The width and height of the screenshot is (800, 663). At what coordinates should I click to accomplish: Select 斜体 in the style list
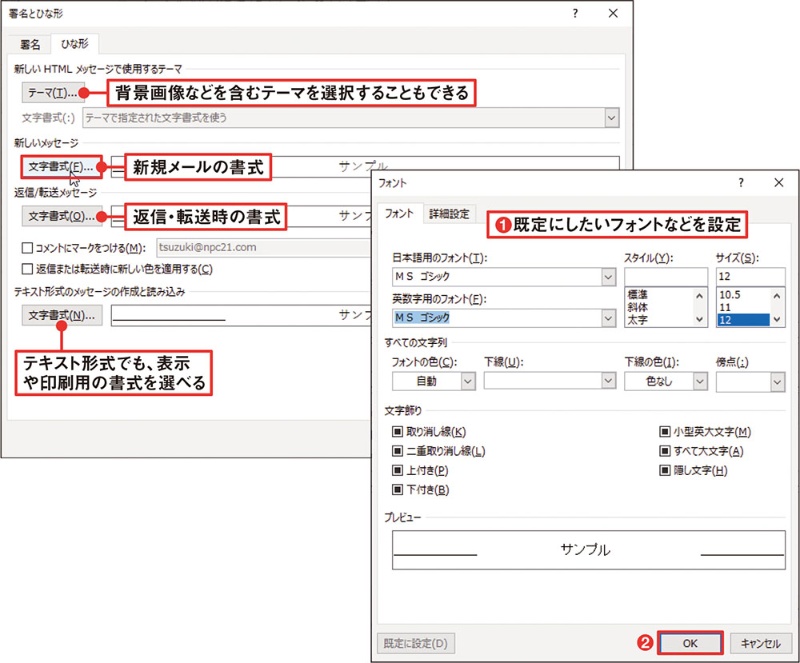[x=639, y=308]
